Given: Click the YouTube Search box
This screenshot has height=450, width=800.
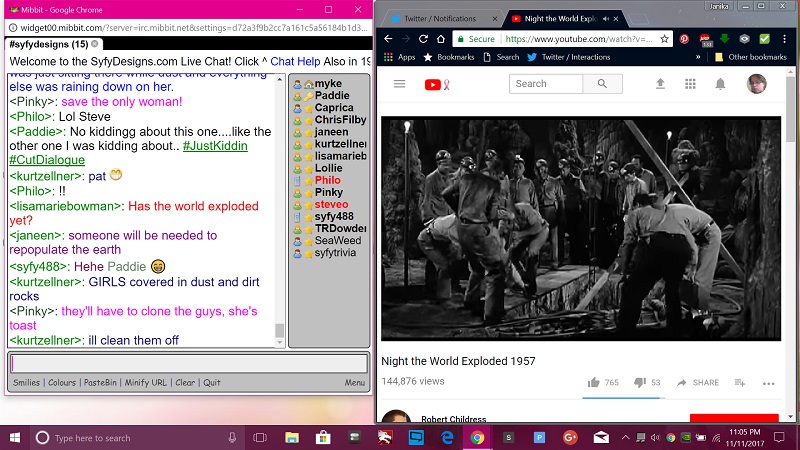Looking at the screenshot, I should coord(546,84).
